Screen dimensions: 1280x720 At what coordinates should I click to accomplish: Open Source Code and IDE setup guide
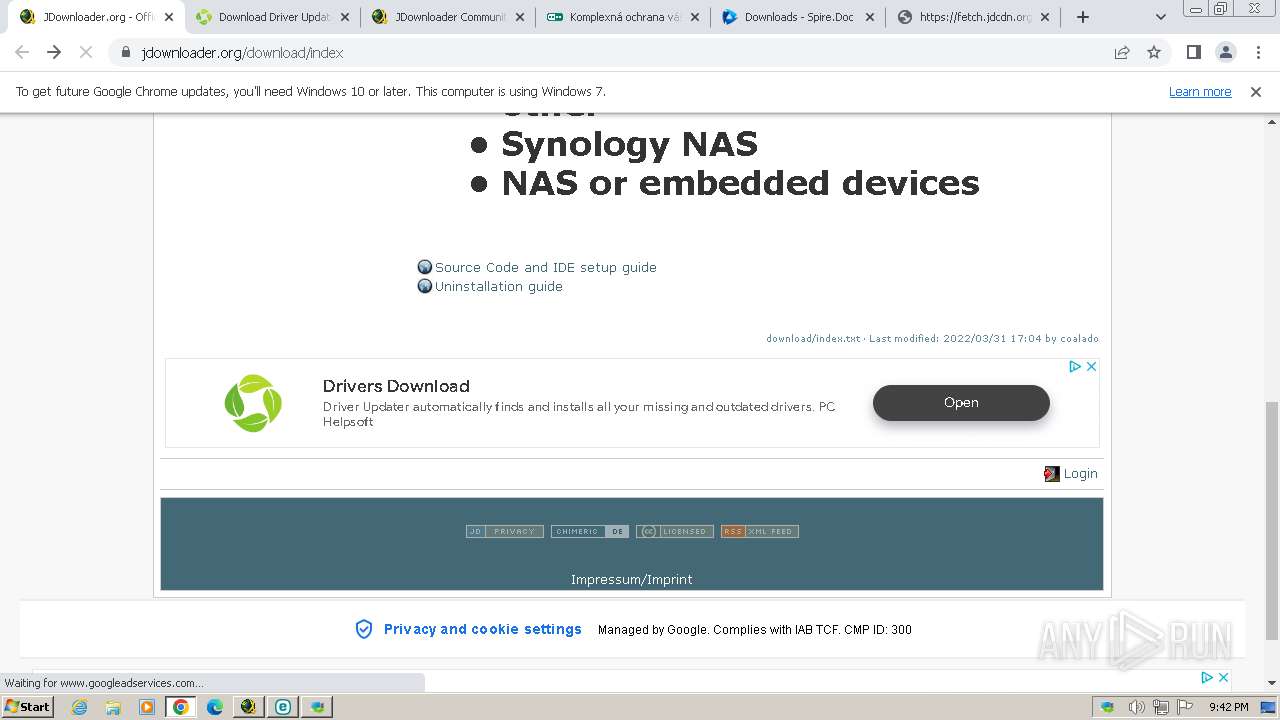(x=546, y=267)
